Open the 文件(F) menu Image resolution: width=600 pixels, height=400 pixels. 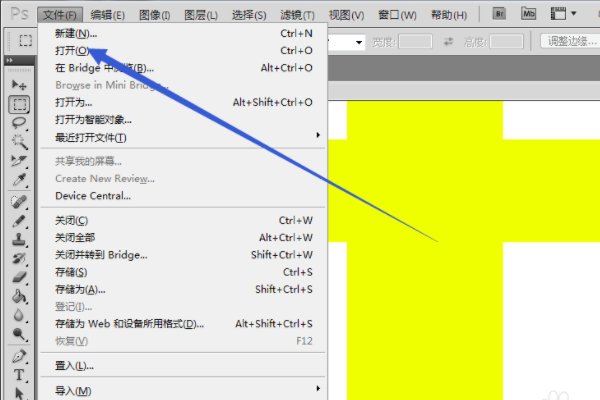point(60,15)
